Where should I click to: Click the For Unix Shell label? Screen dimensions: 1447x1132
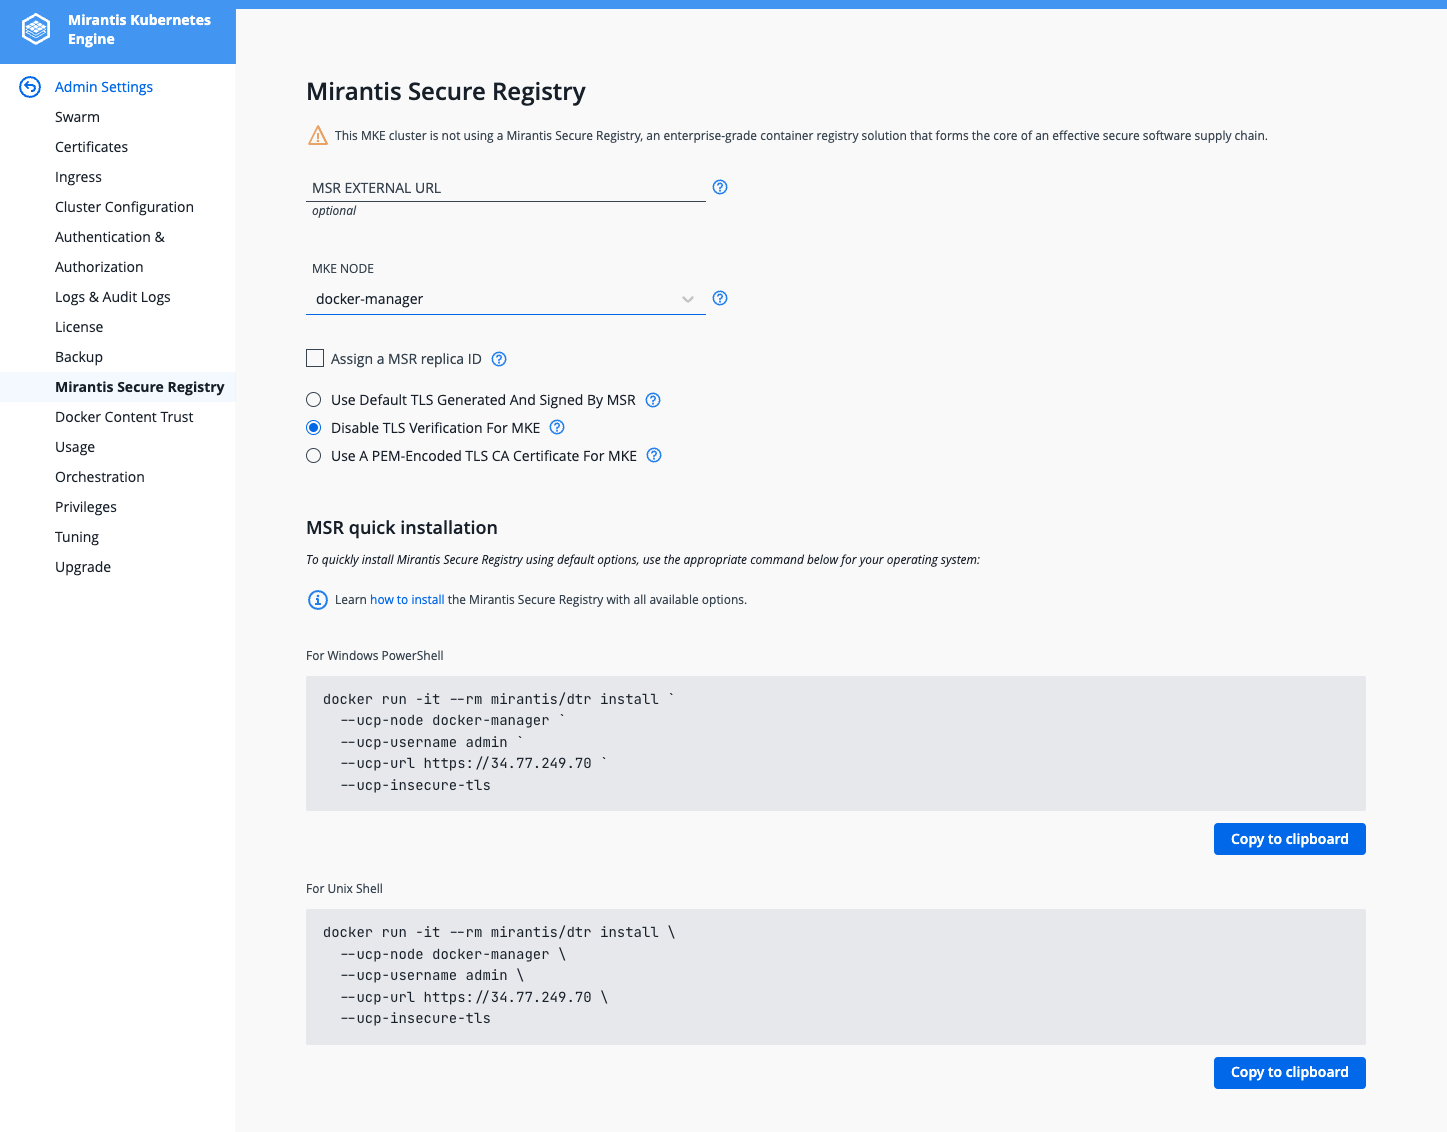pos(344,889)
